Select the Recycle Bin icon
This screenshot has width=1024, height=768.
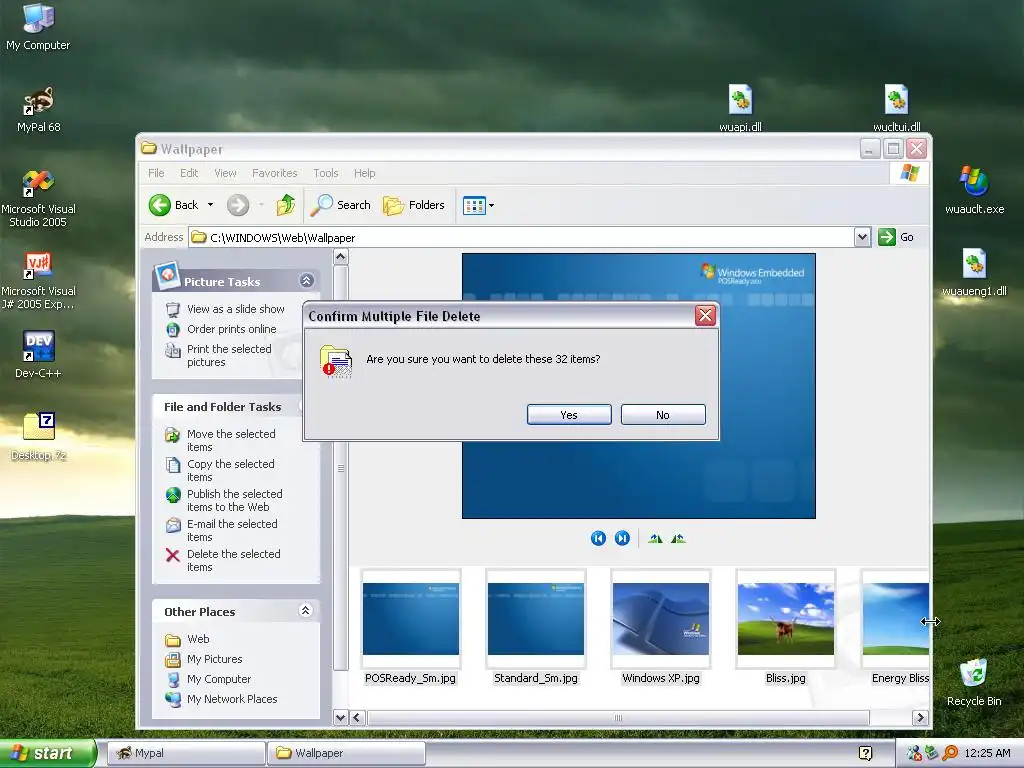974,682
